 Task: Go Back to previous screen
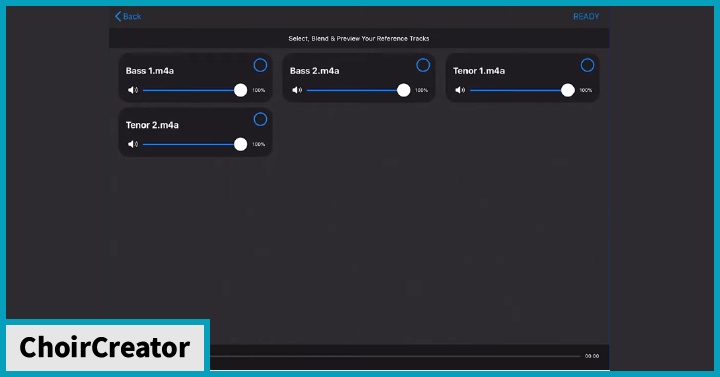pos(128,17)
